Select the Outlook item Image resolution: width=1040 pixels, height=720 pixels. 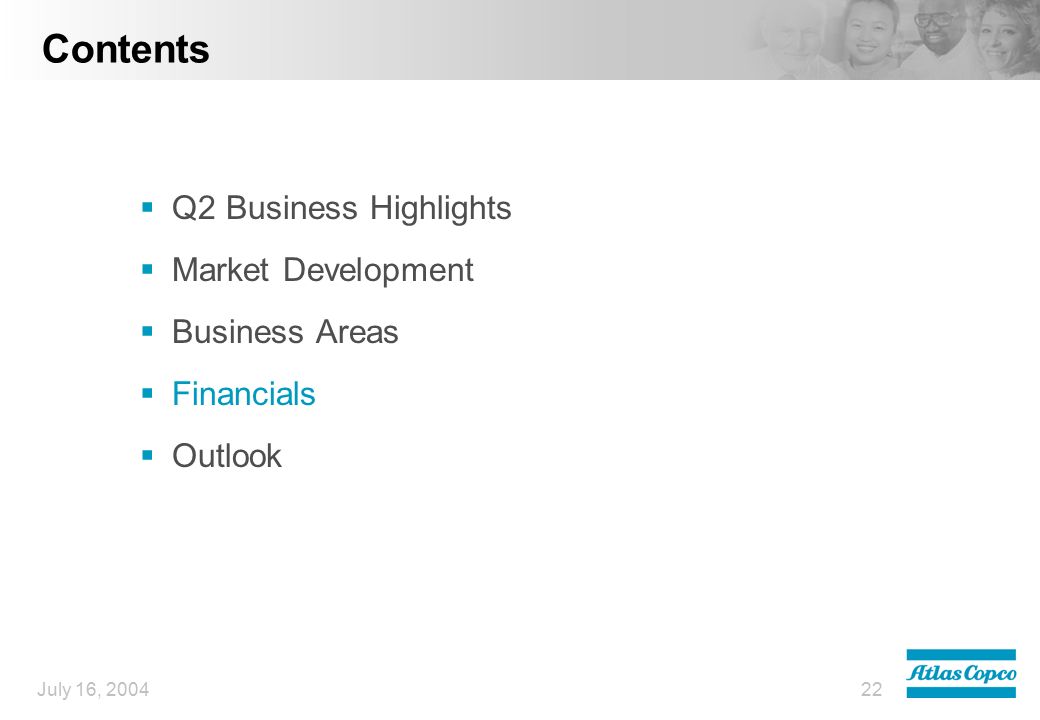click(227, 456)
